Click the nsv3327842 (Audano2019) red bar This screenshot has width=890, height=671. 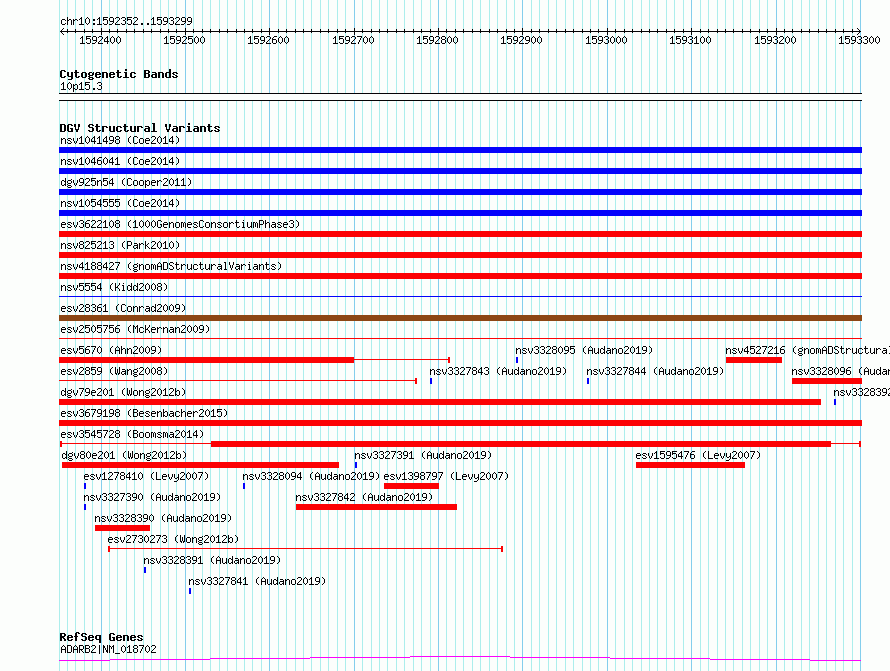(x=376, y=507)
